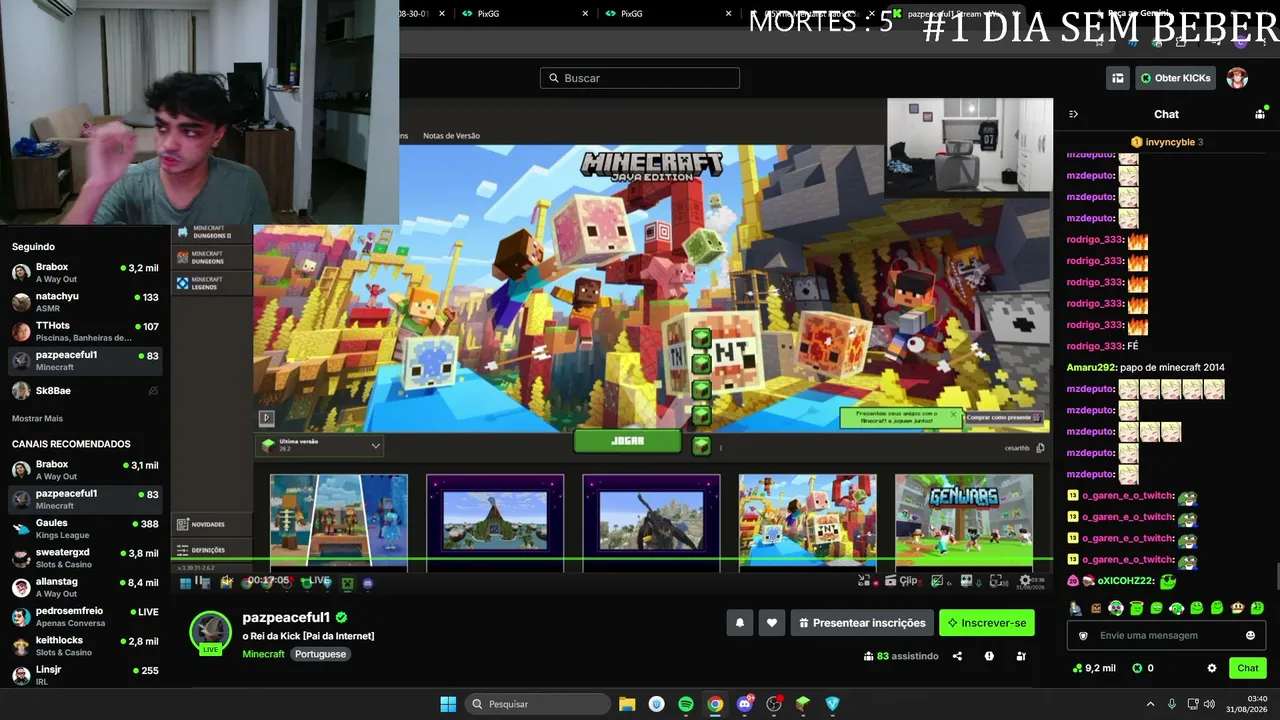Click the invyncyble gifter badge in chat
This screenshot has height=720, width=1280.
1137,142
